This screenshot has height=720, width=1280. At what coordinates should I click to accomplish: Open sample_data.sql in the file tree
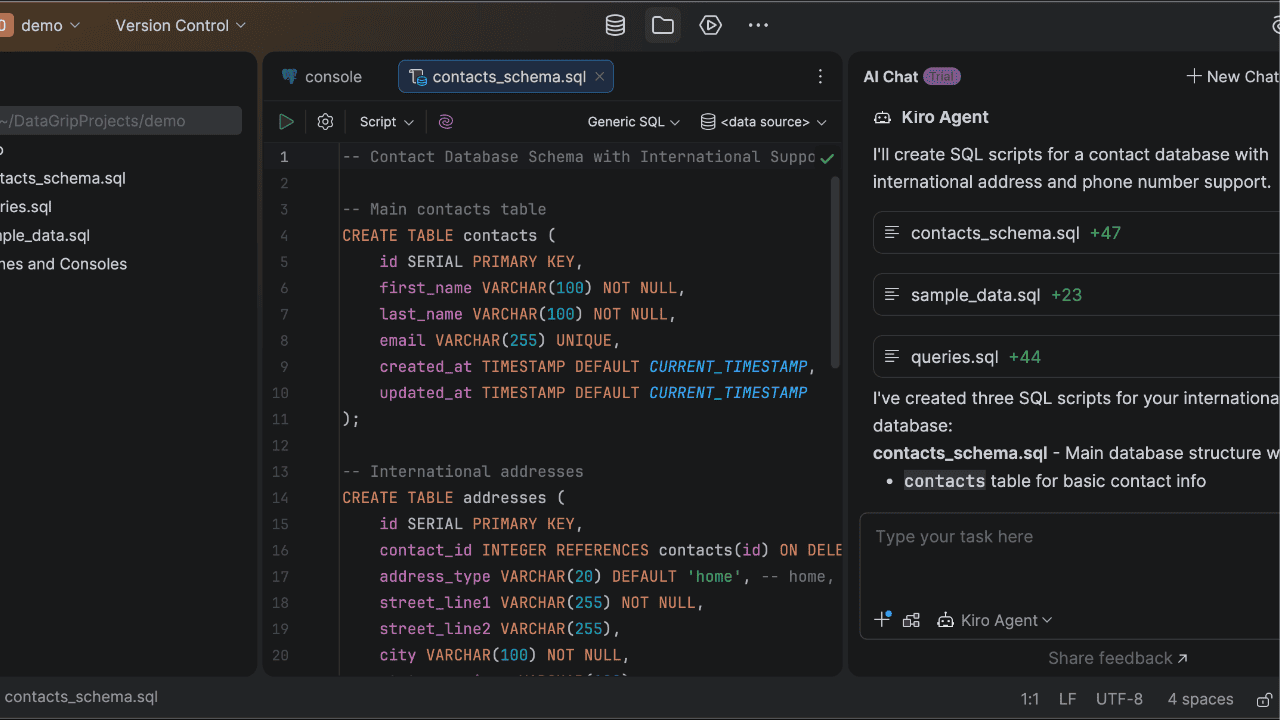(45, 236)
